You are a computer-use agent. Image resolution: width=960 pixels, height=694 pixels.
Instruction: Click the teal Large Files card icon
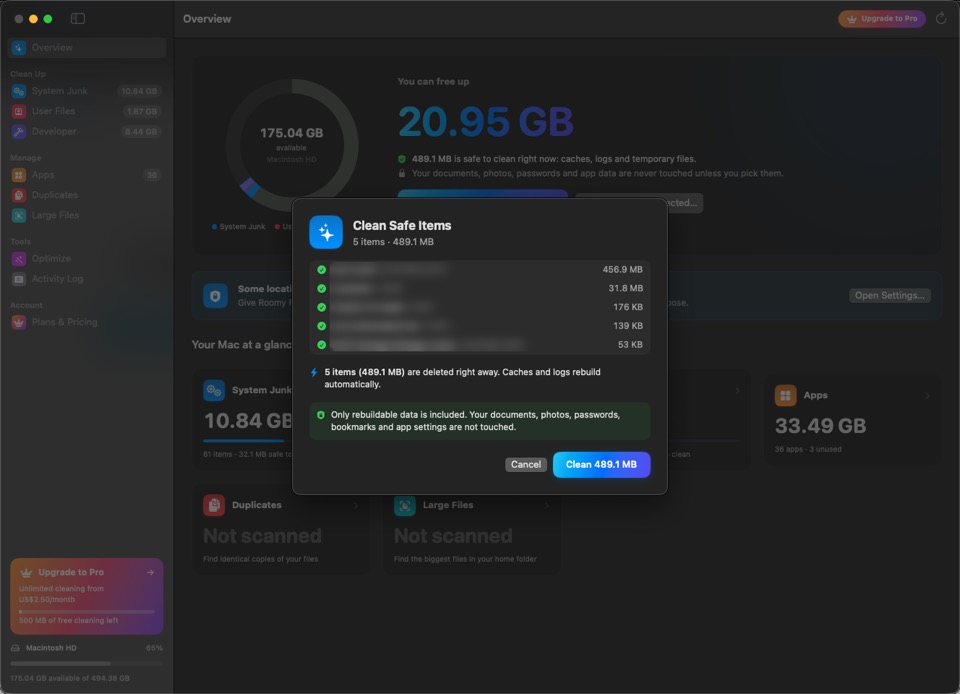pyautogui.click(x=405, y=506)
